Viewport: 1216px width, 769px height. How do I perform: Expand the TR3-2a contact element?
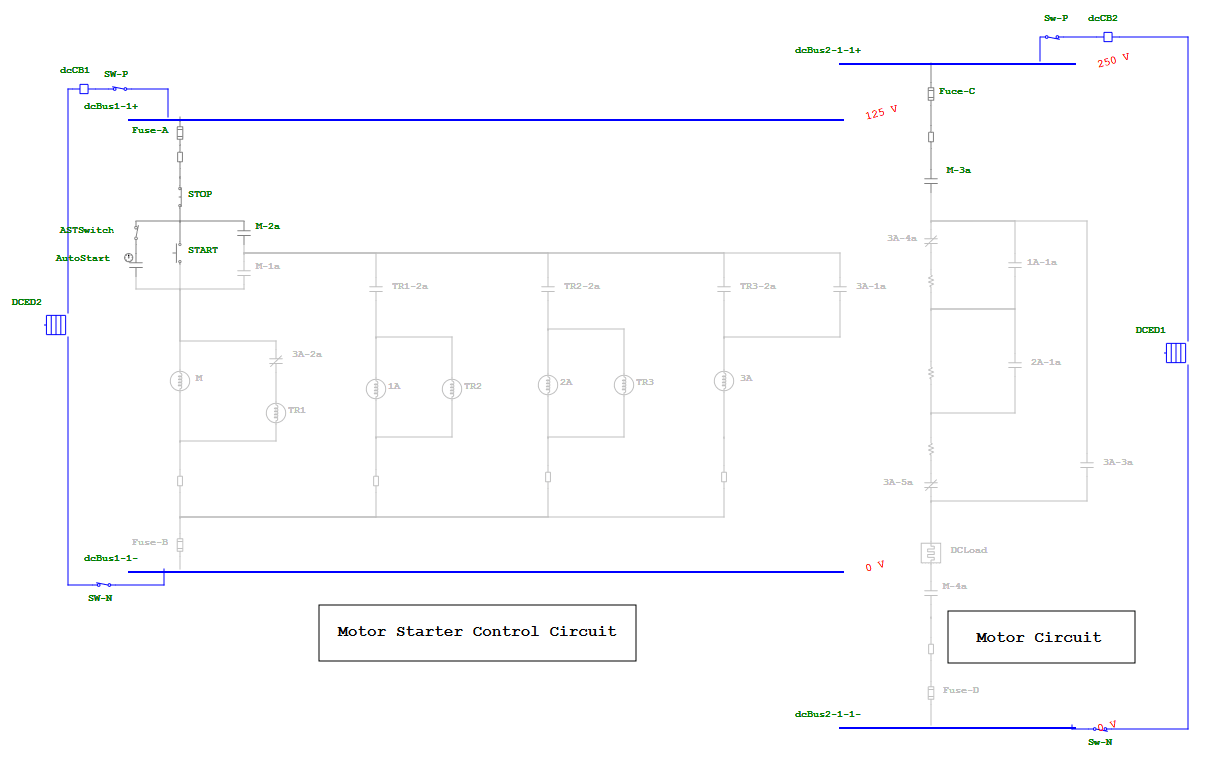pos(724,287)
